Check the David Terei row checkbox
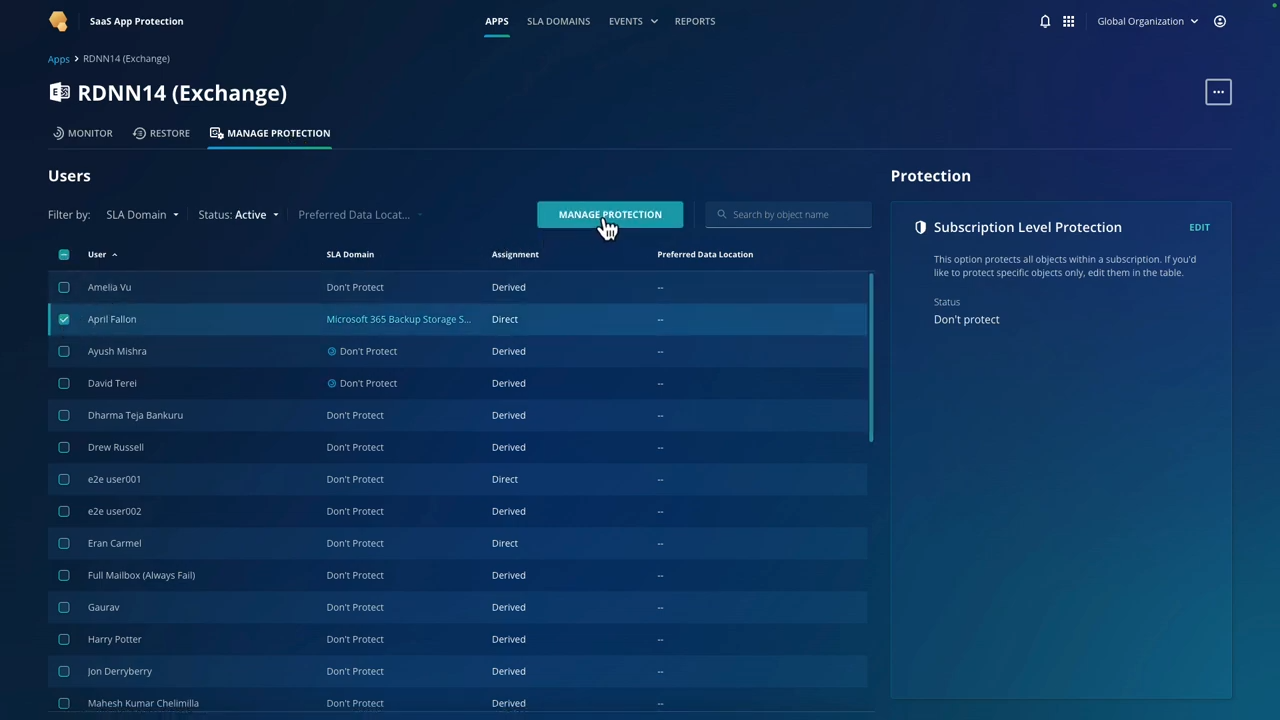Viewport: 1280px width, 720px height. point(64,383)
